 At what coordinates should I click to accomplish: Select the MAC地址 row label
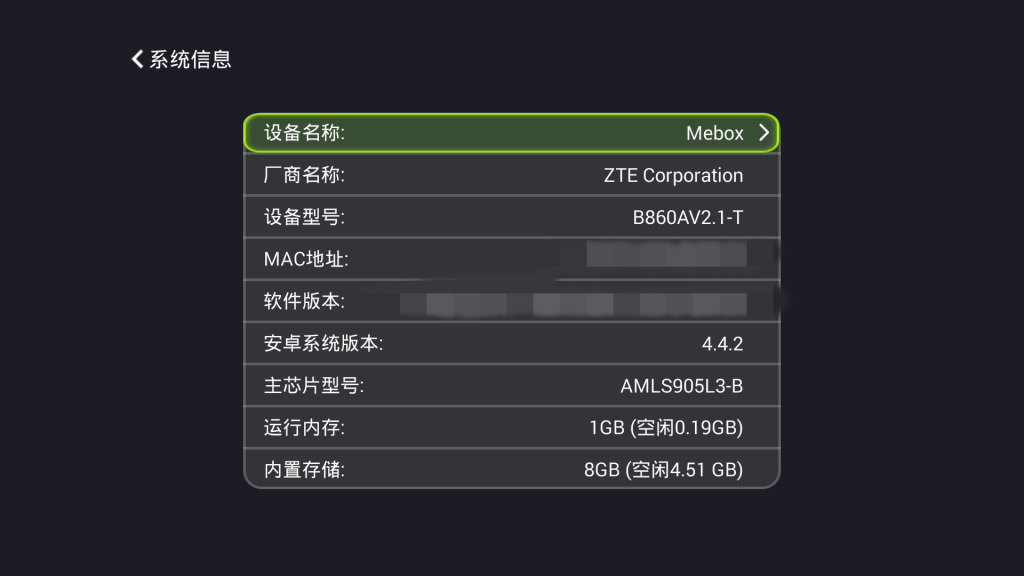pyautogui.click(x=306, y=260)
